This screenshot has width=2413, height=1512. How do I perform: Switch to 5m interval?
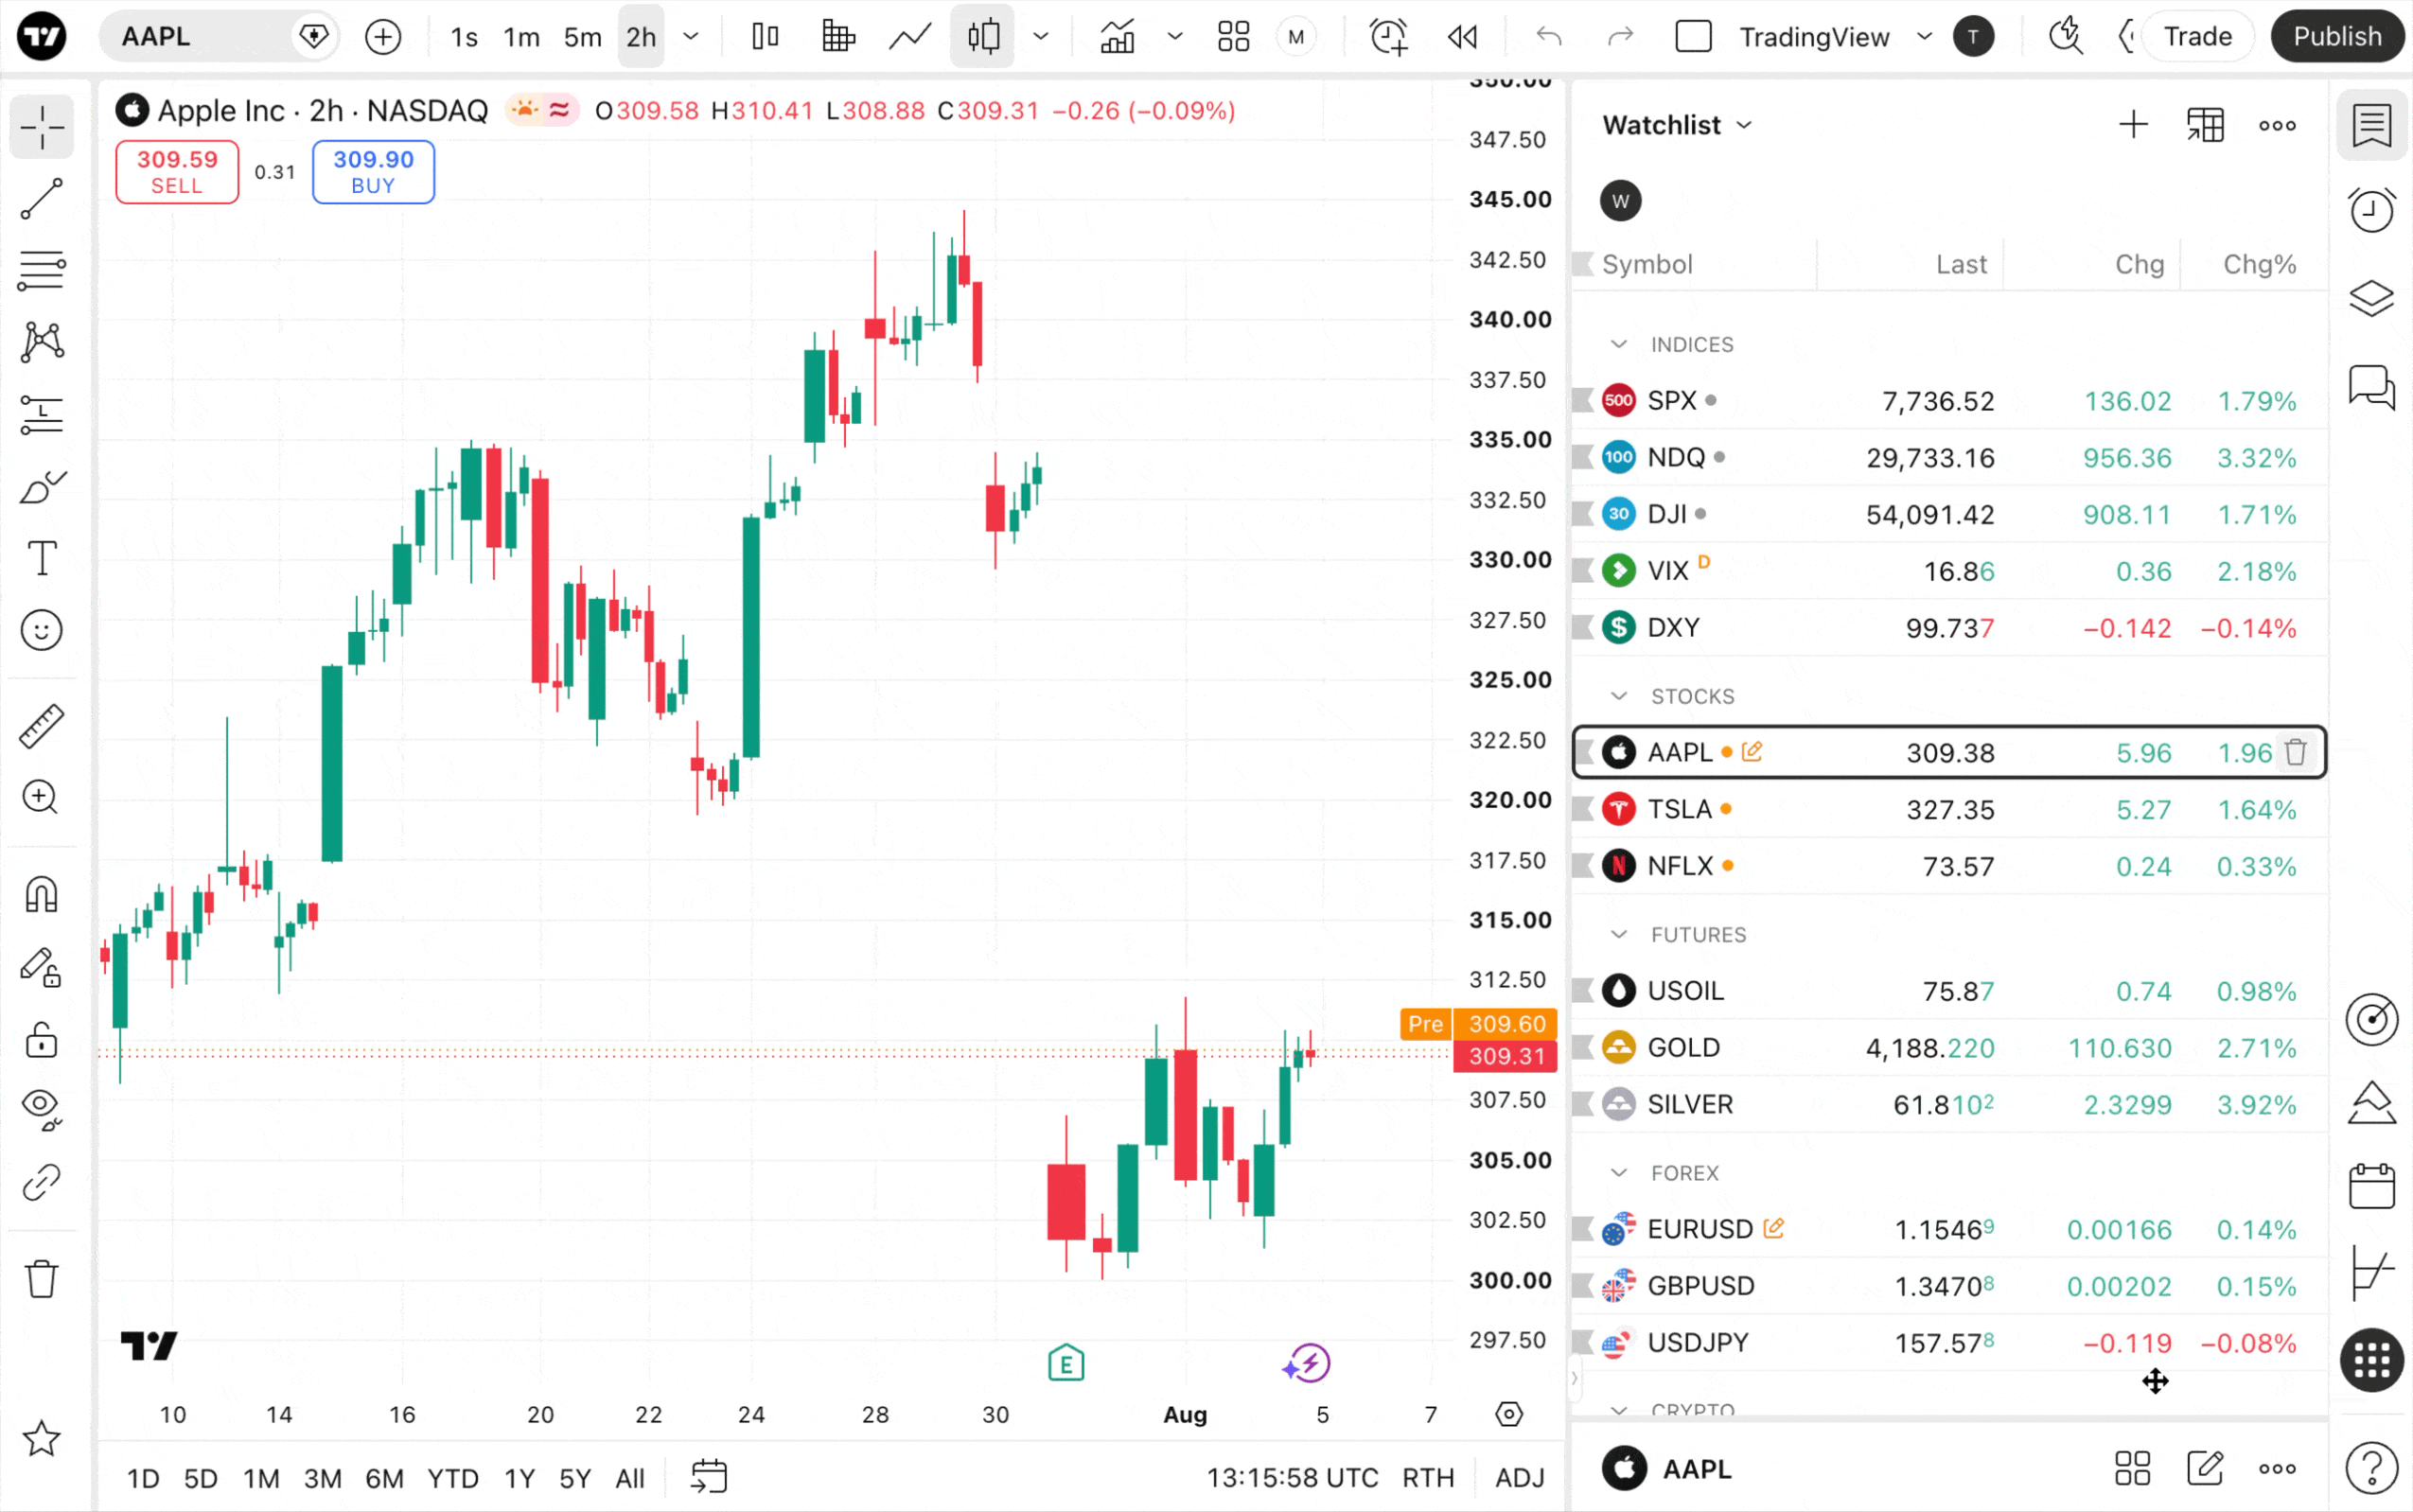click(583, 37)
